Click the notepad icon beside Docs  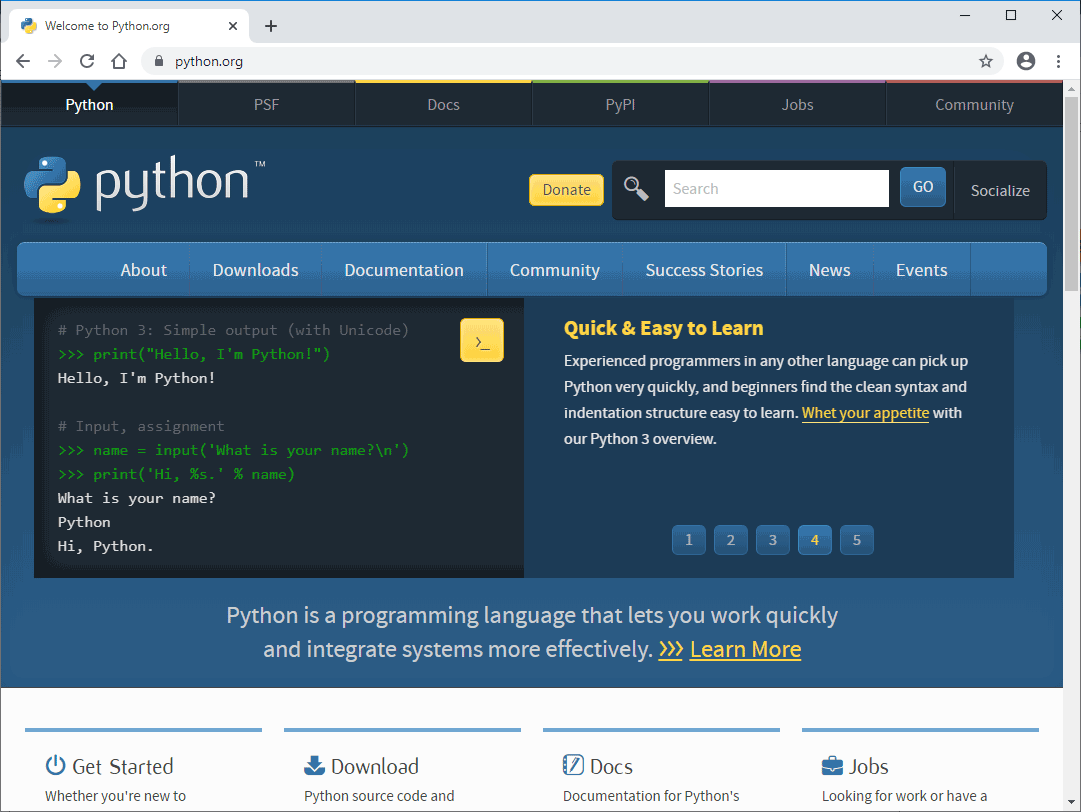[573, 764]
